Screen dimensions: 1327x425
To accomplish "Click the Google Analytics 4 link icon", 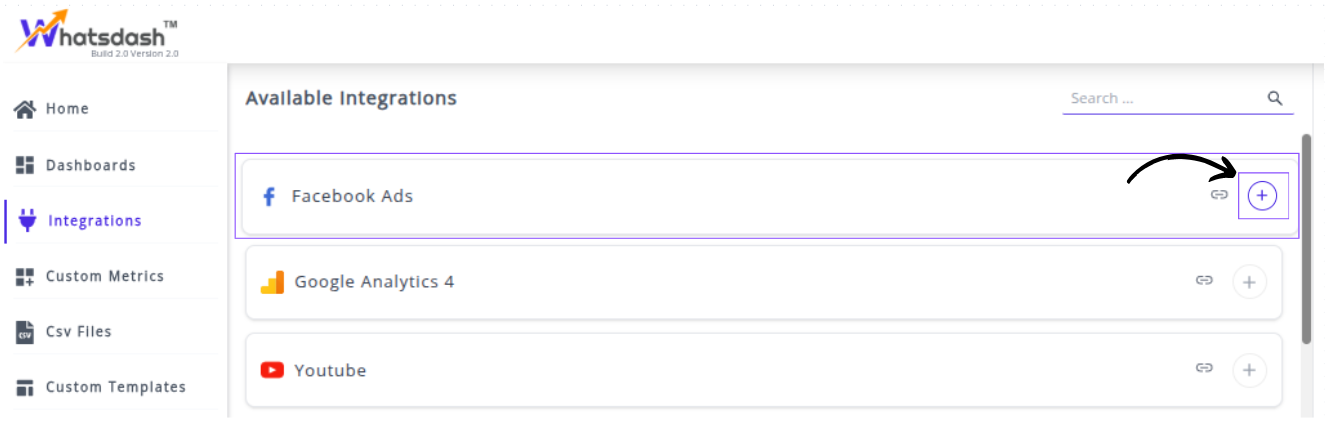I will click(1205, 281).
